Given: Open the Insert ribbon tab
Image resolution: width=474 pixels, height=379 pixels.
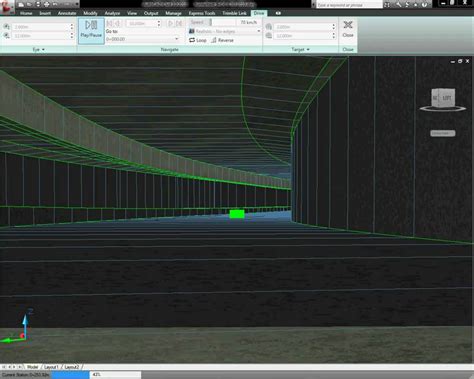Looking at the screenshot, I should point(45,13).
